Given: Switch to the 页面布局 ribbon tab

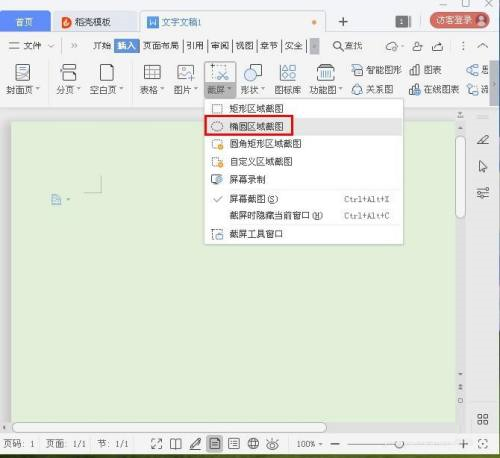Looking at the screenshot, I should (161, 45).
